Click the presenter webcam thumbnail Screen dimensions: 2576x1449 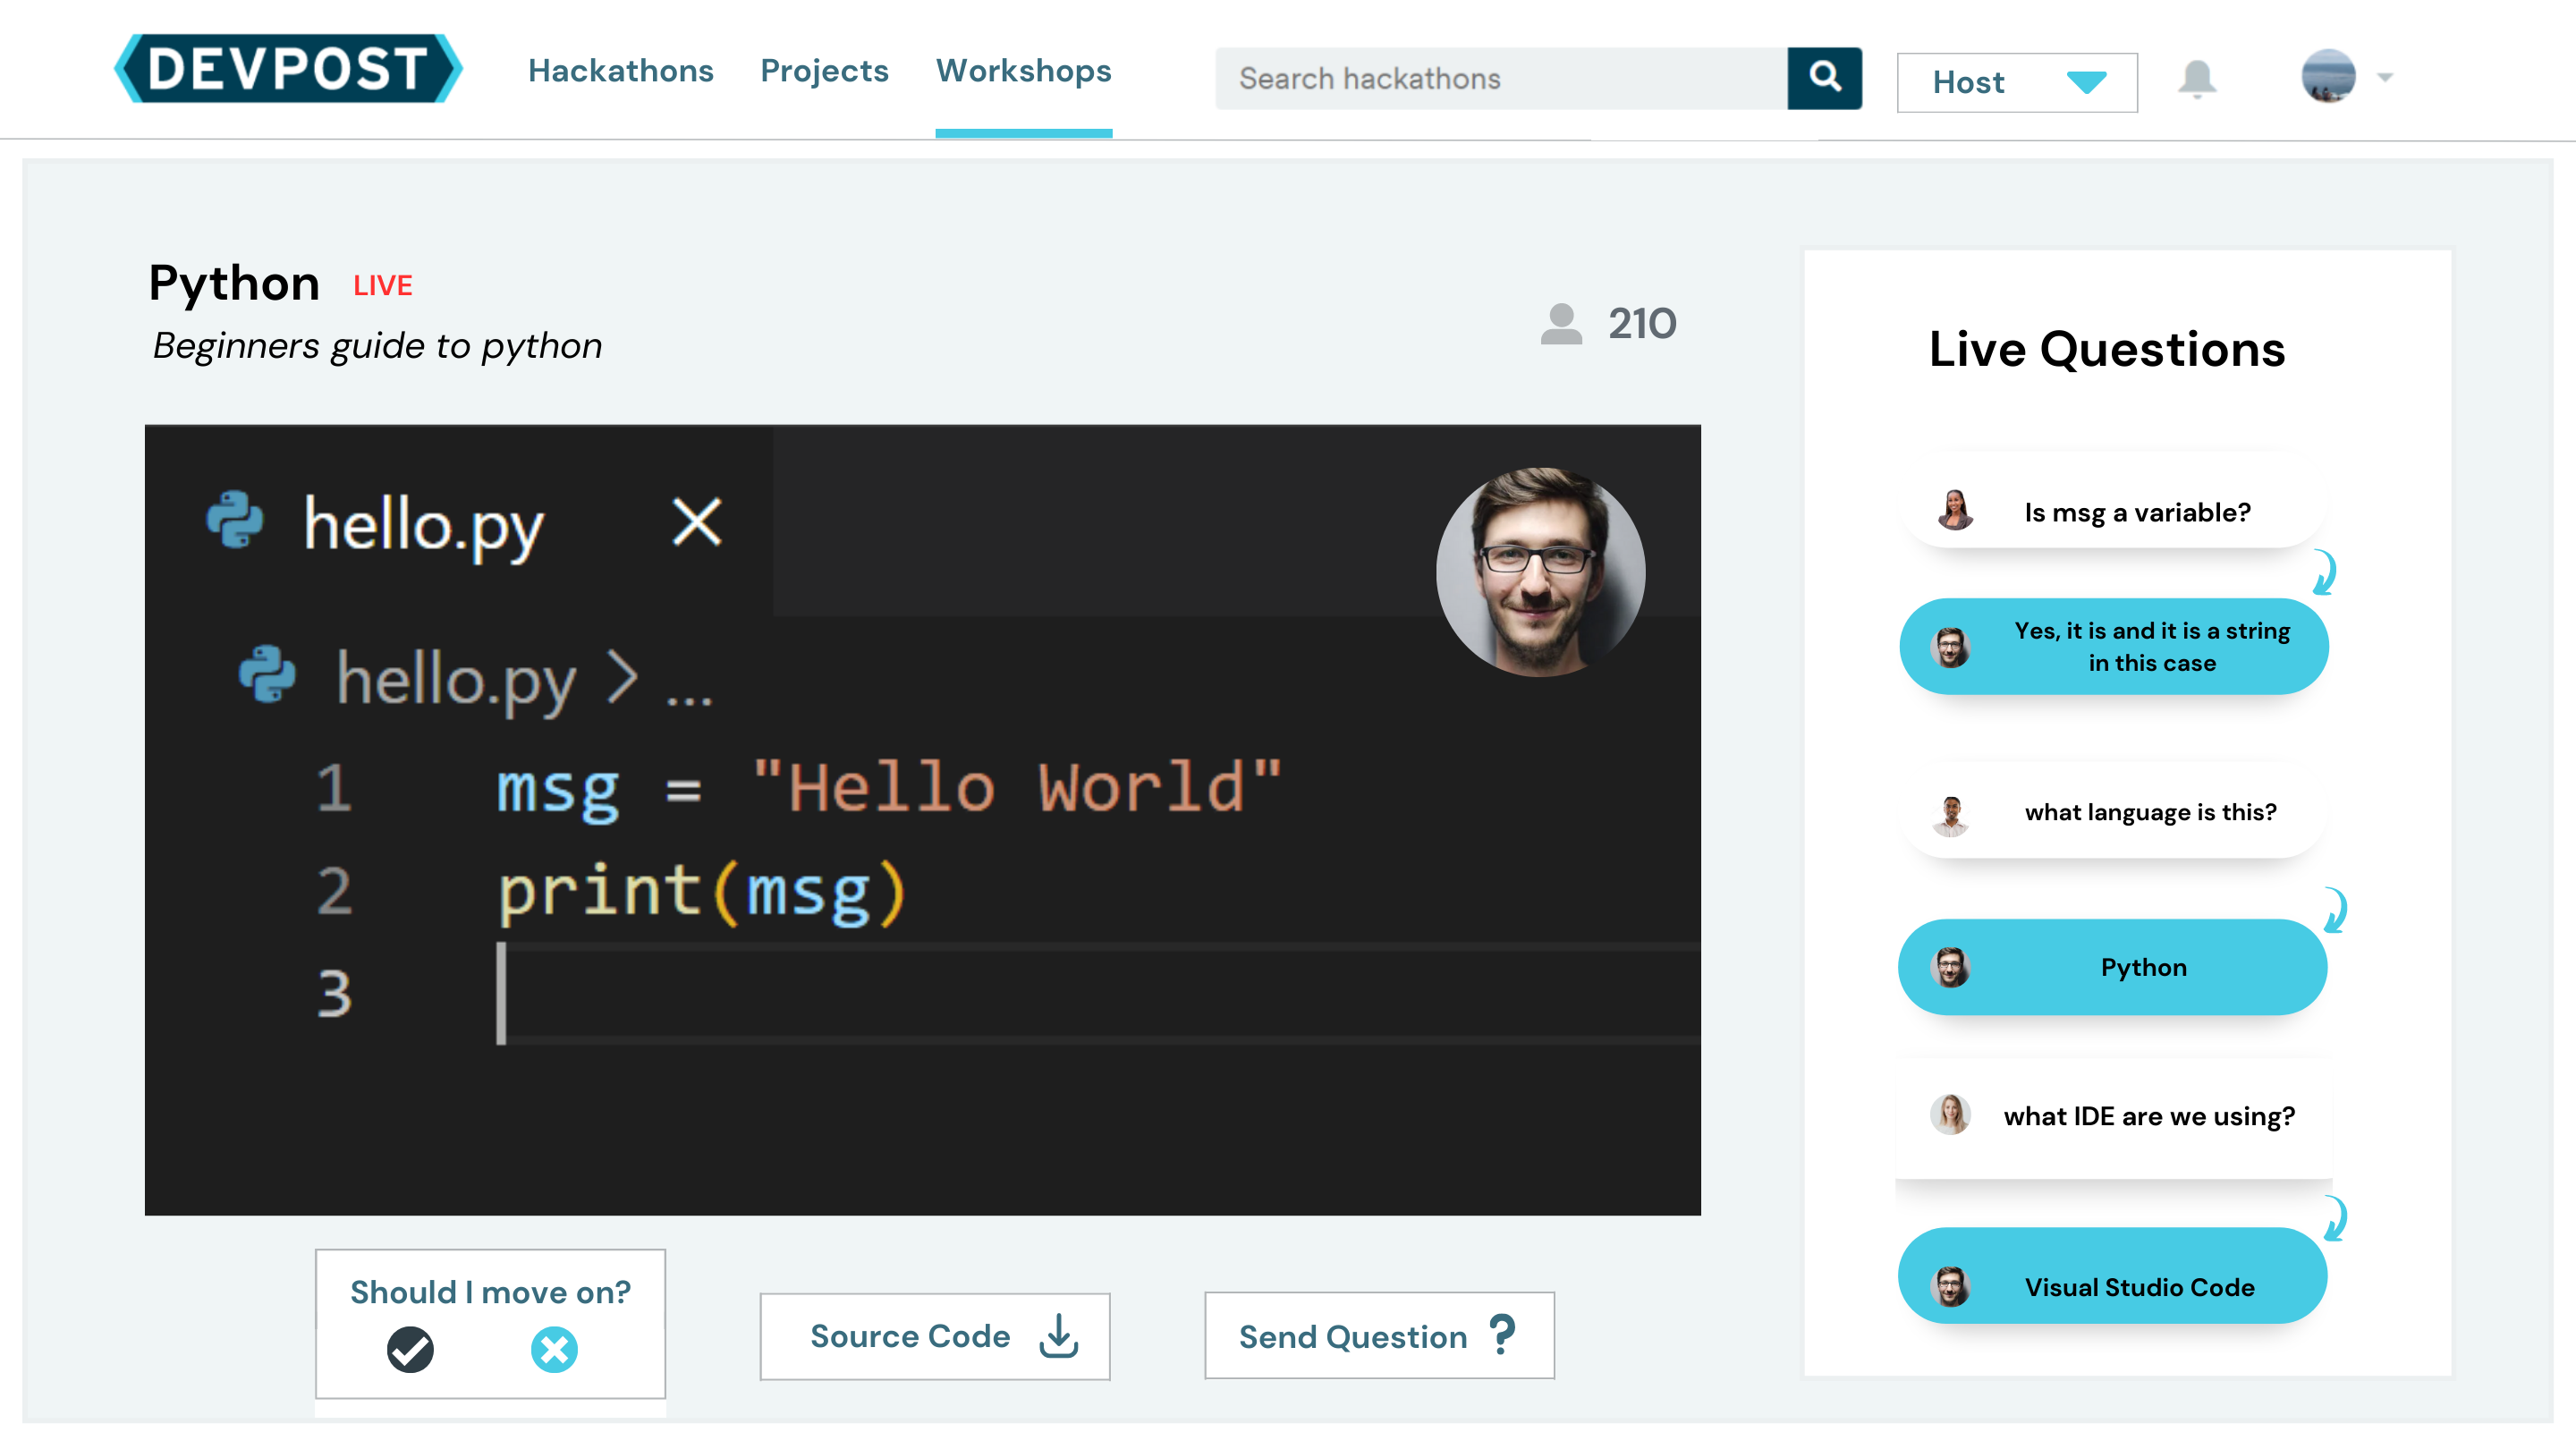point(1540,572)
